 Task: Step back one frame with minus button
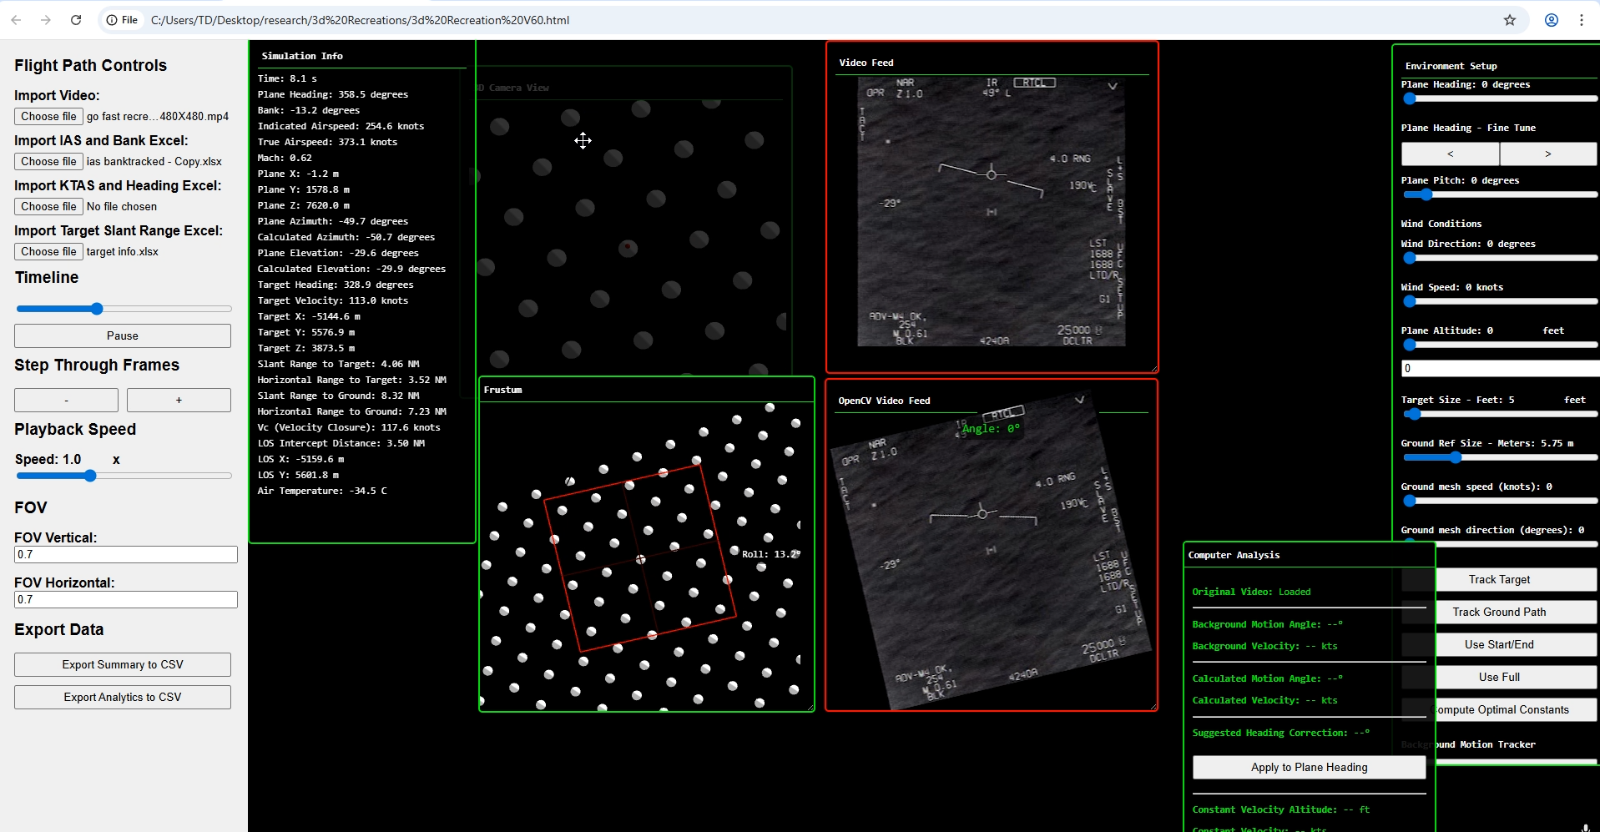click(66, 400)
